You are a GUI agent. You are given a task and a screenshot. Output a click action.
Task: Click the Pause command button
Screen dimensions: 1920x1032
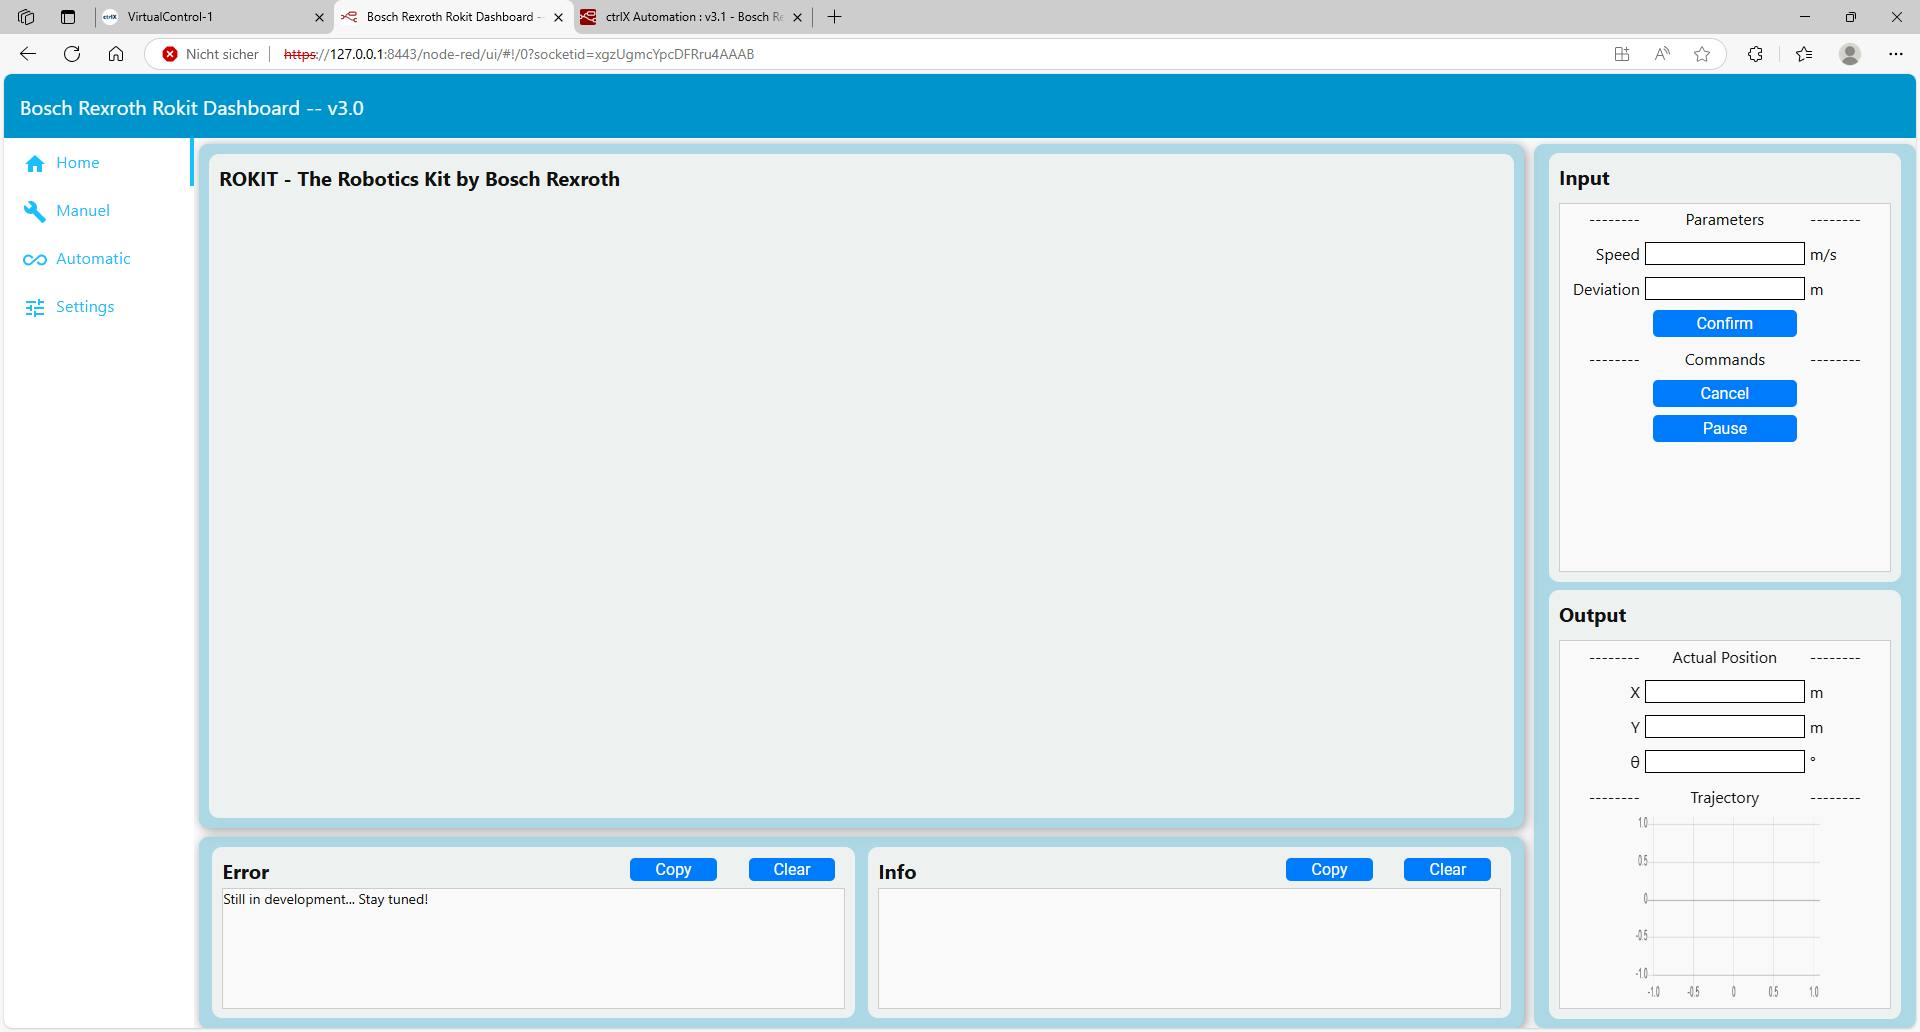1724,428
